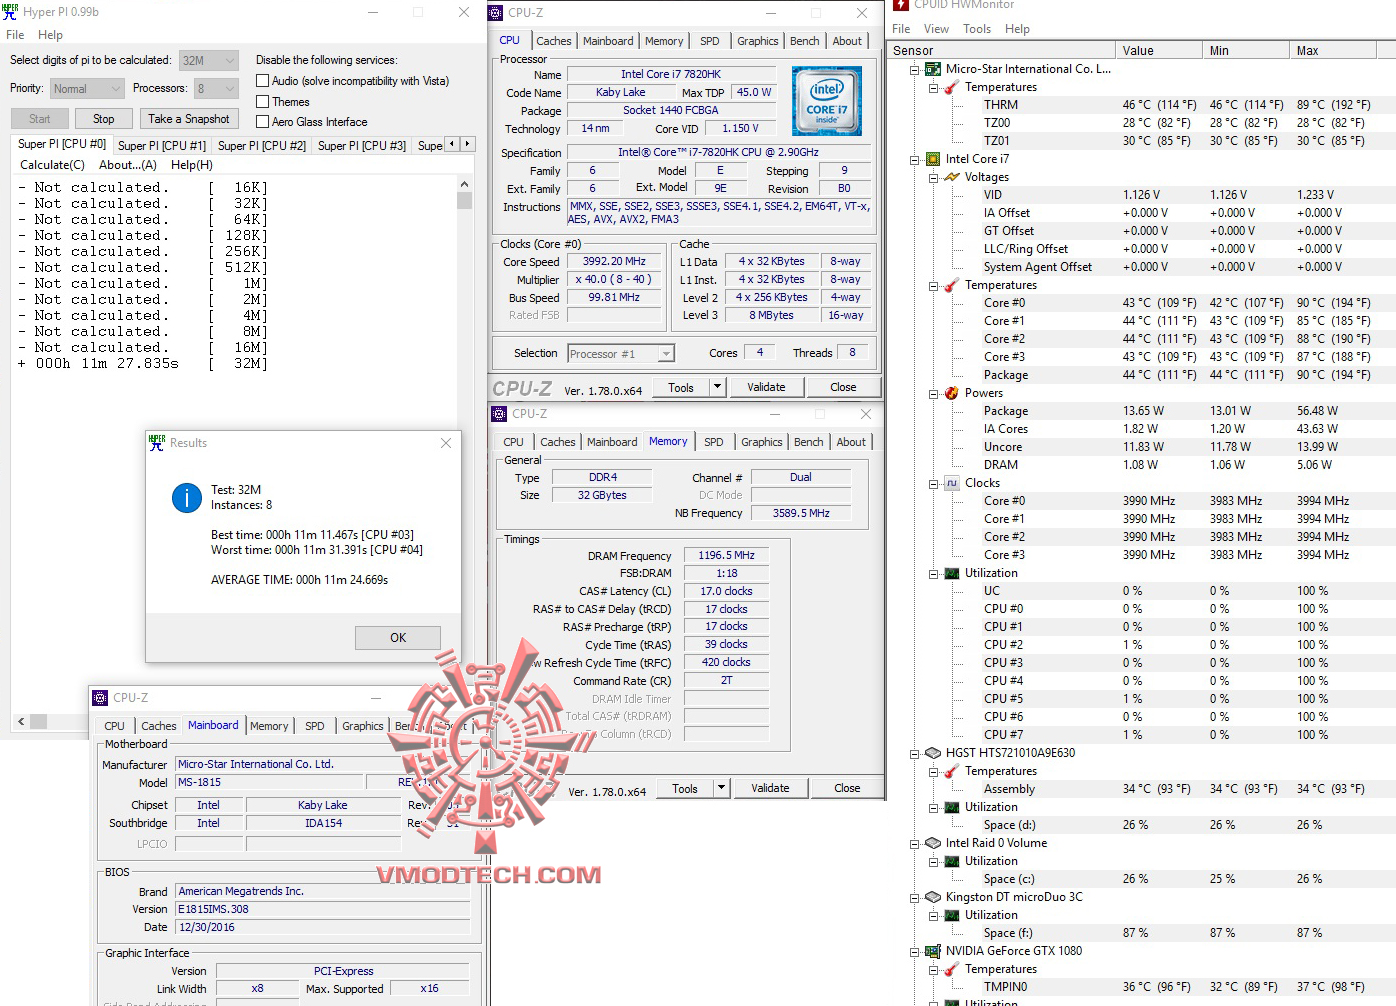Image resolution: width=1396 pixels, height=1006 pixels.
Task: Click the info icon in the Results dialog
Action: tap(187, 498)
